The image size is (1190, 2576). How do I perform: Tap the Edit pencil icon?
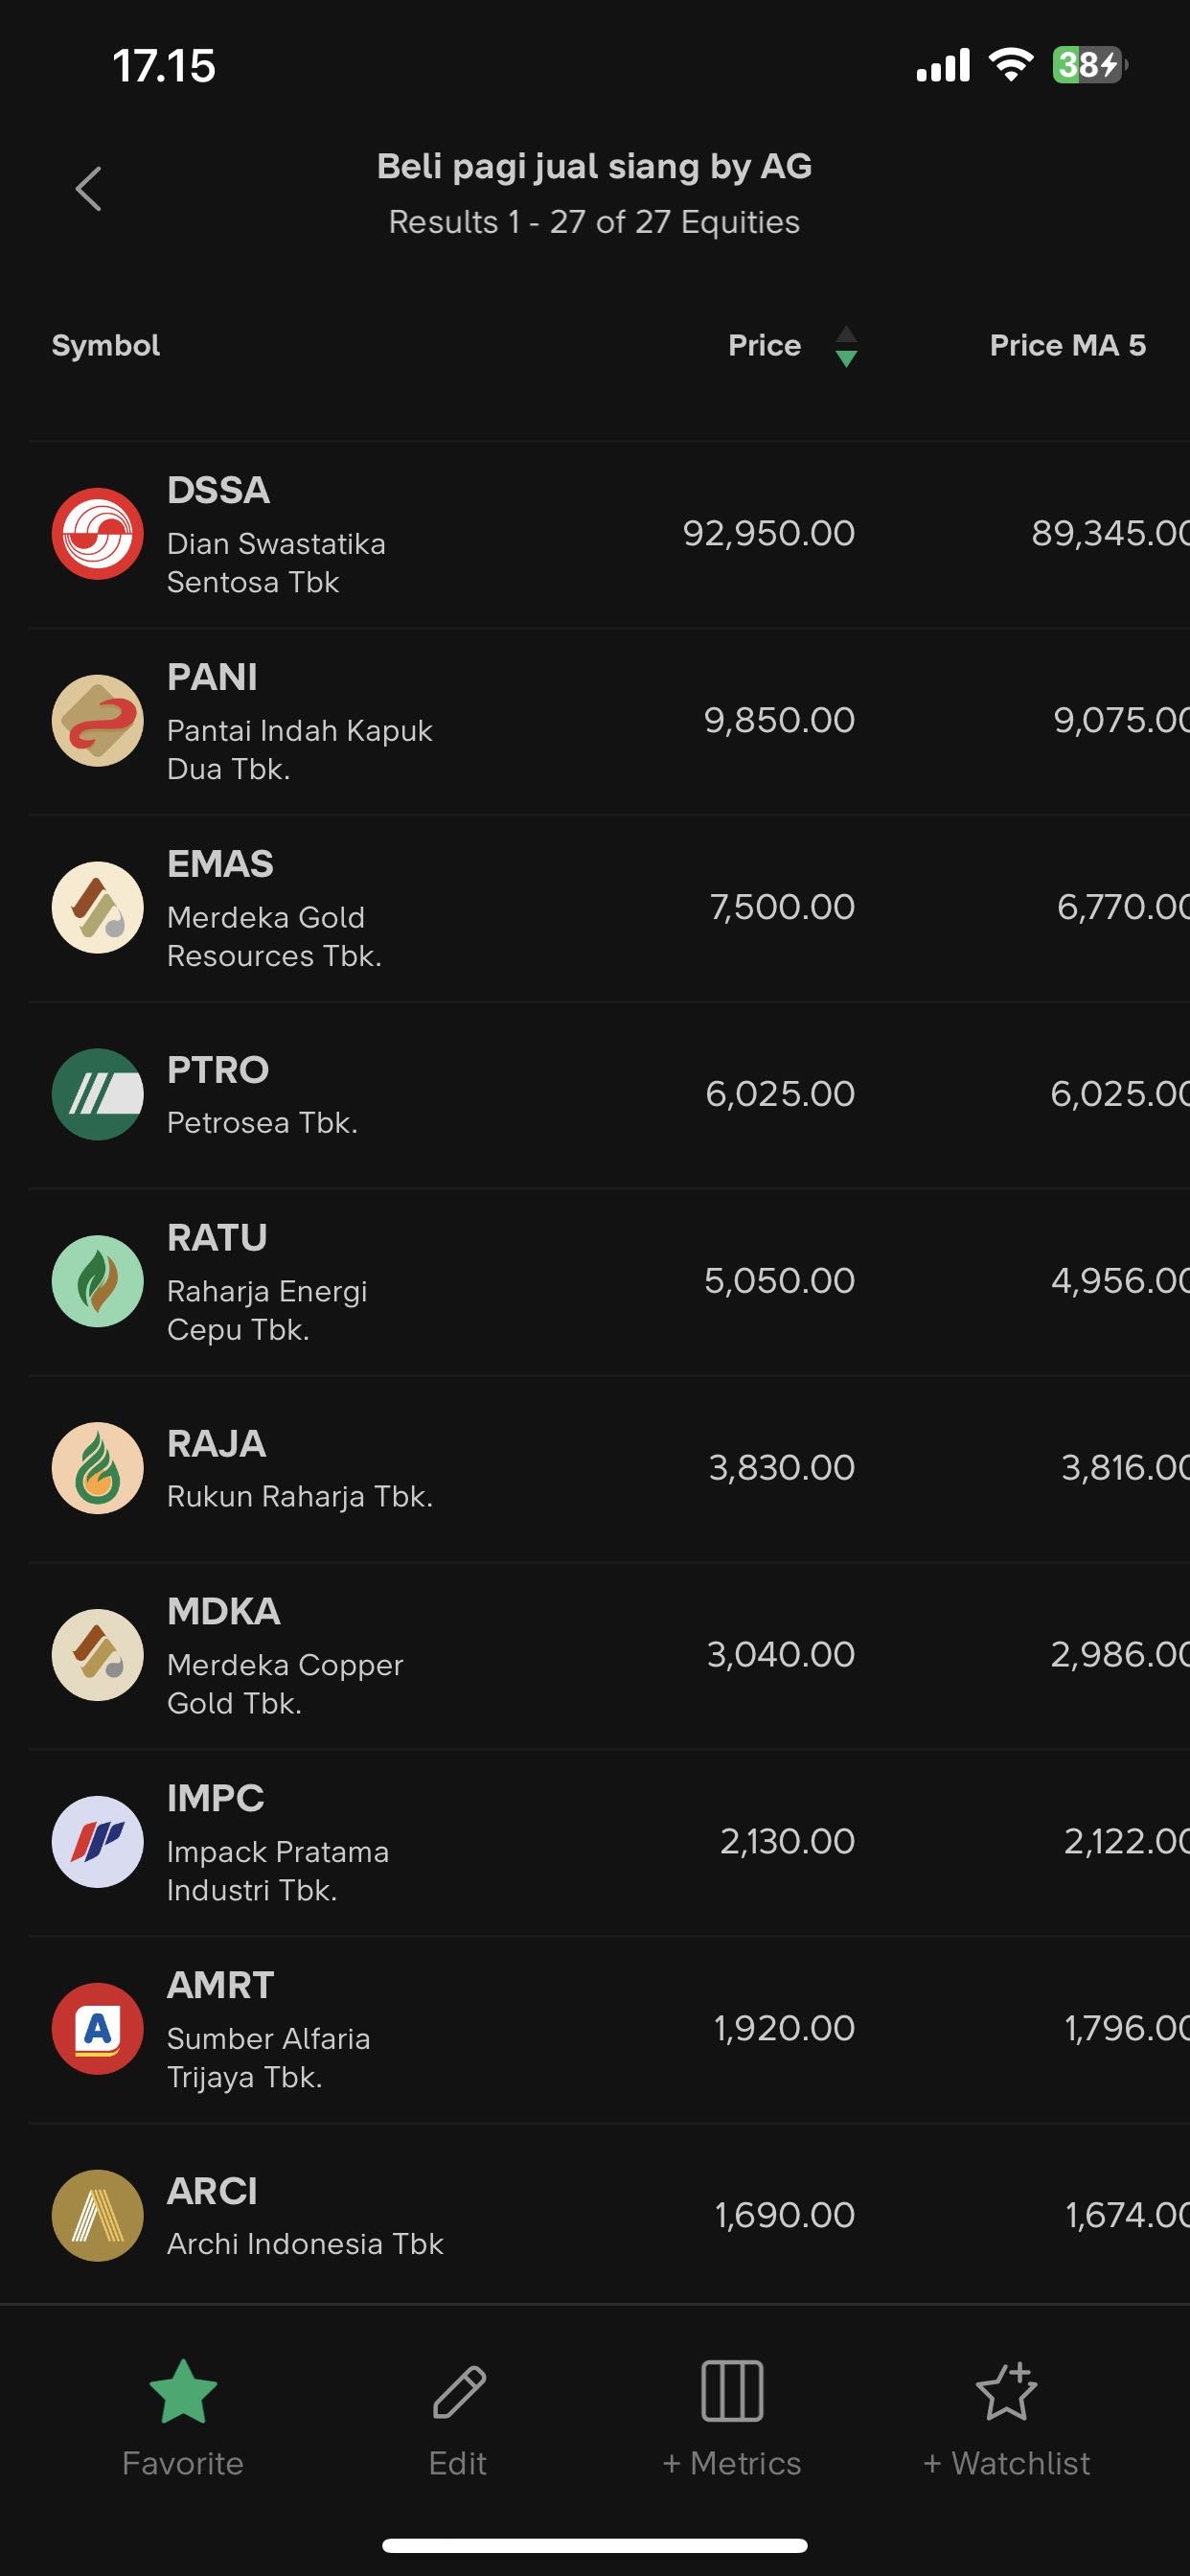click(458, 2392)
